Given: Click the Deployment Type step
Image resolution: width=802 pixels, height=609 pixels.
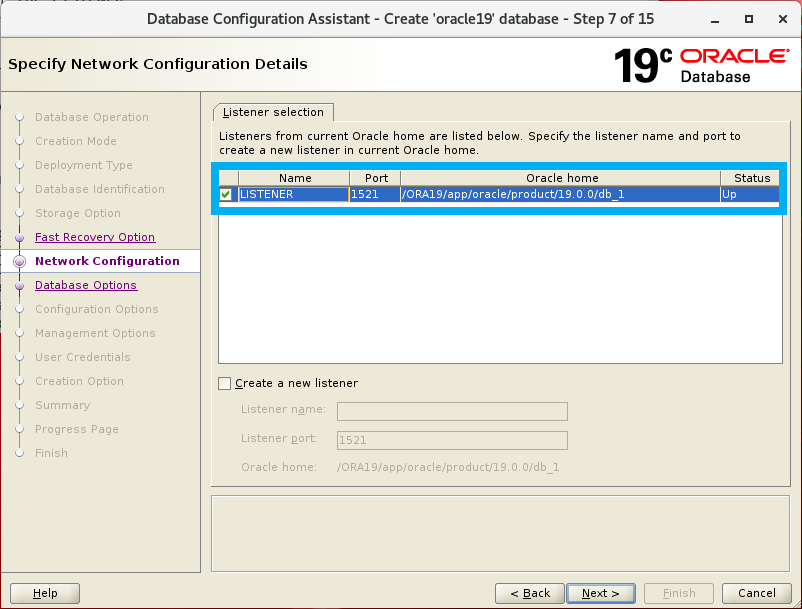Looking at the screenshot, I should point(84,165).
